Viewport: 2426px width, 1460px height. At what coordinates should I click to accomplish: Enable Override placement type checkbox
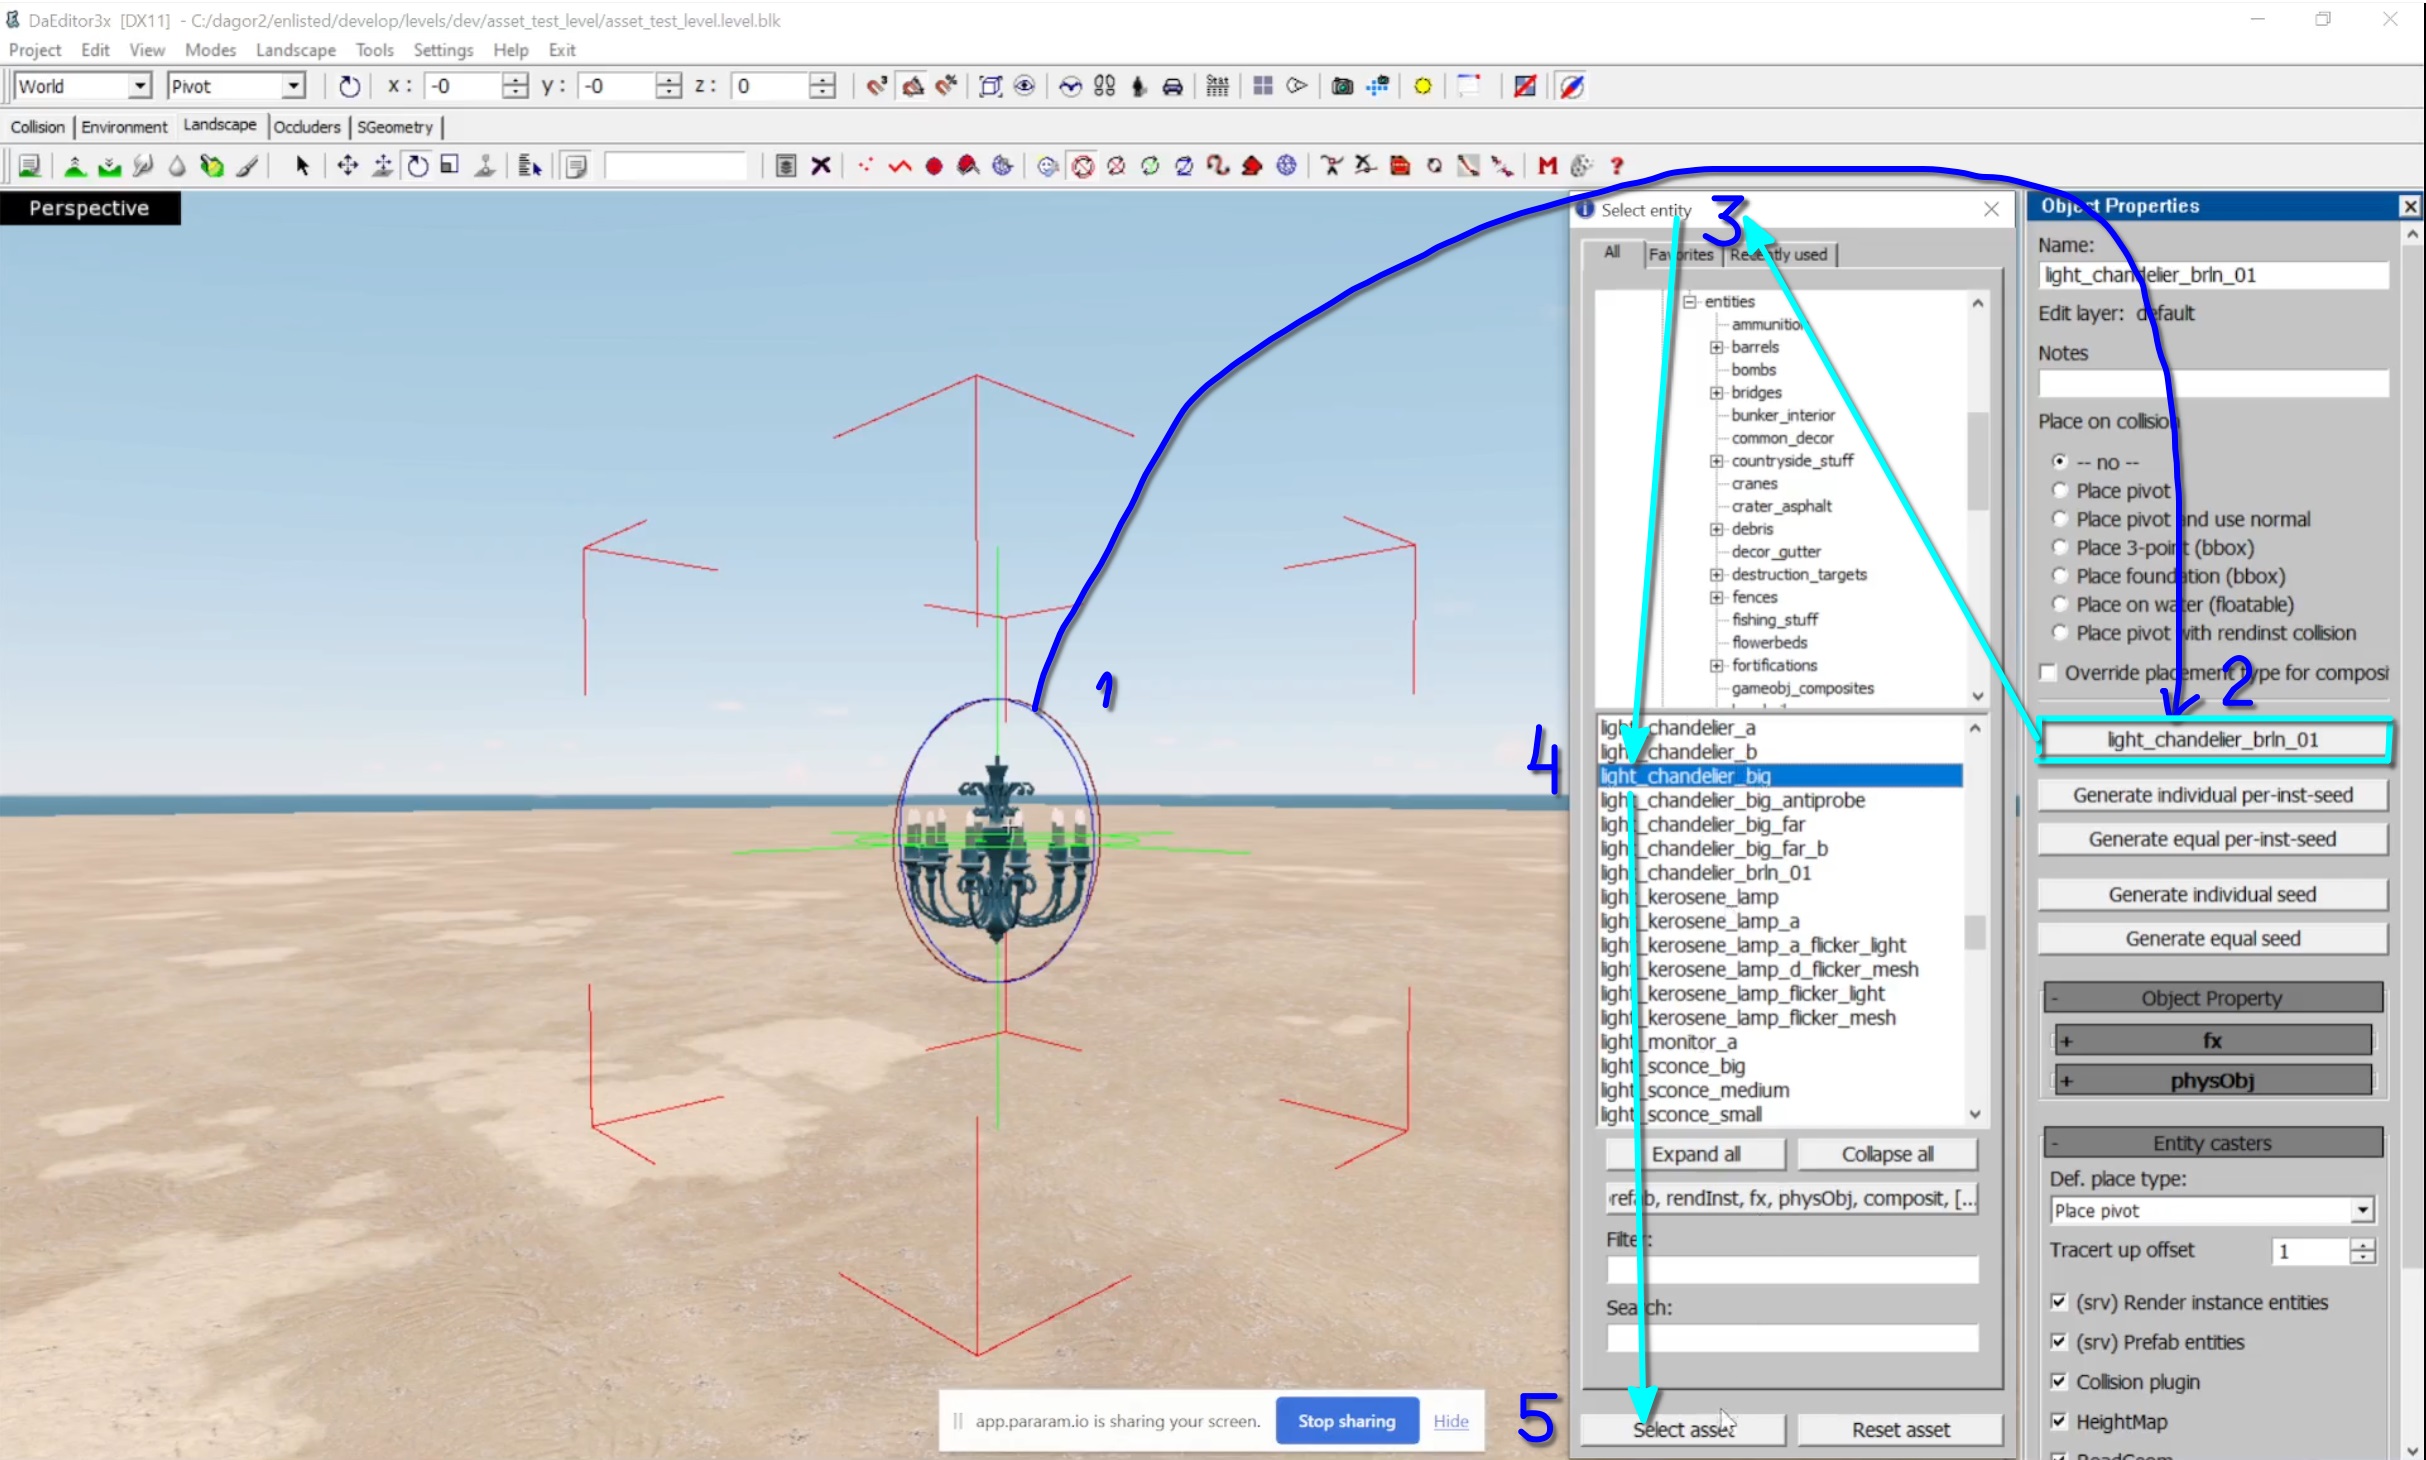(2048, 672)
